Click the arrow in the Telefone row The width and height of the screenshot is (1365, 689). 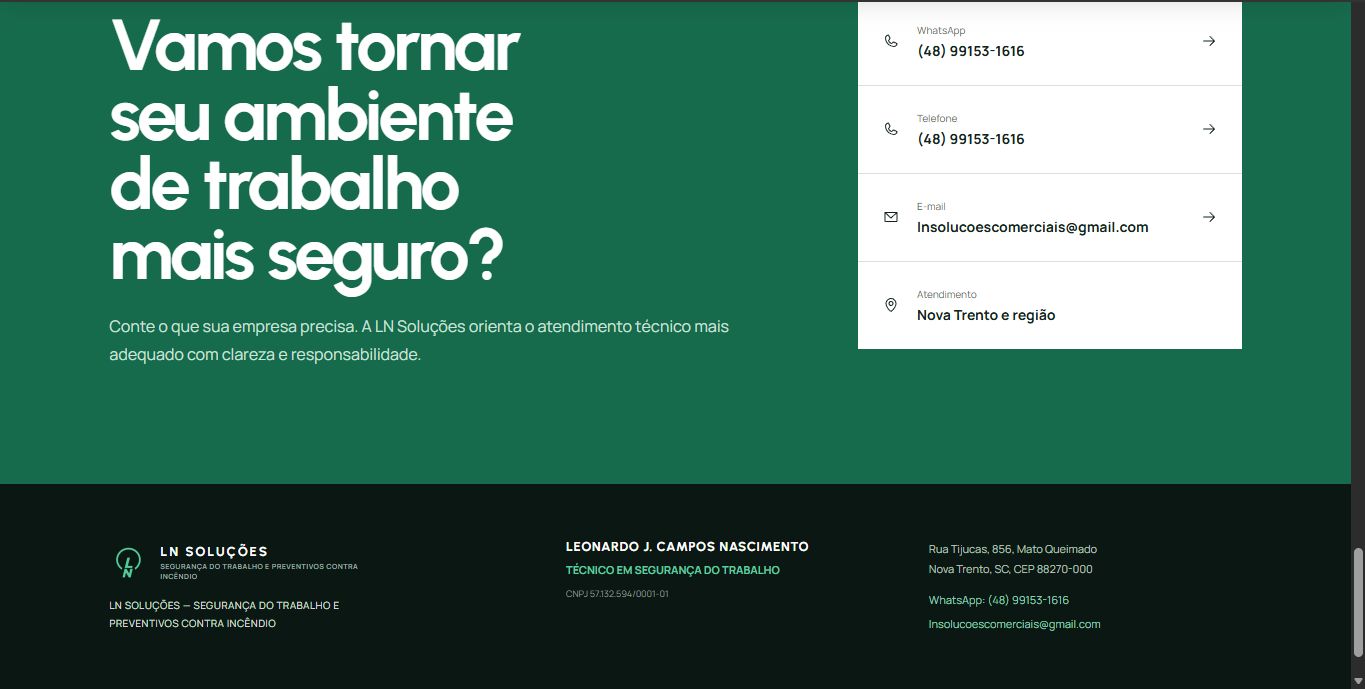point(1209,129)
